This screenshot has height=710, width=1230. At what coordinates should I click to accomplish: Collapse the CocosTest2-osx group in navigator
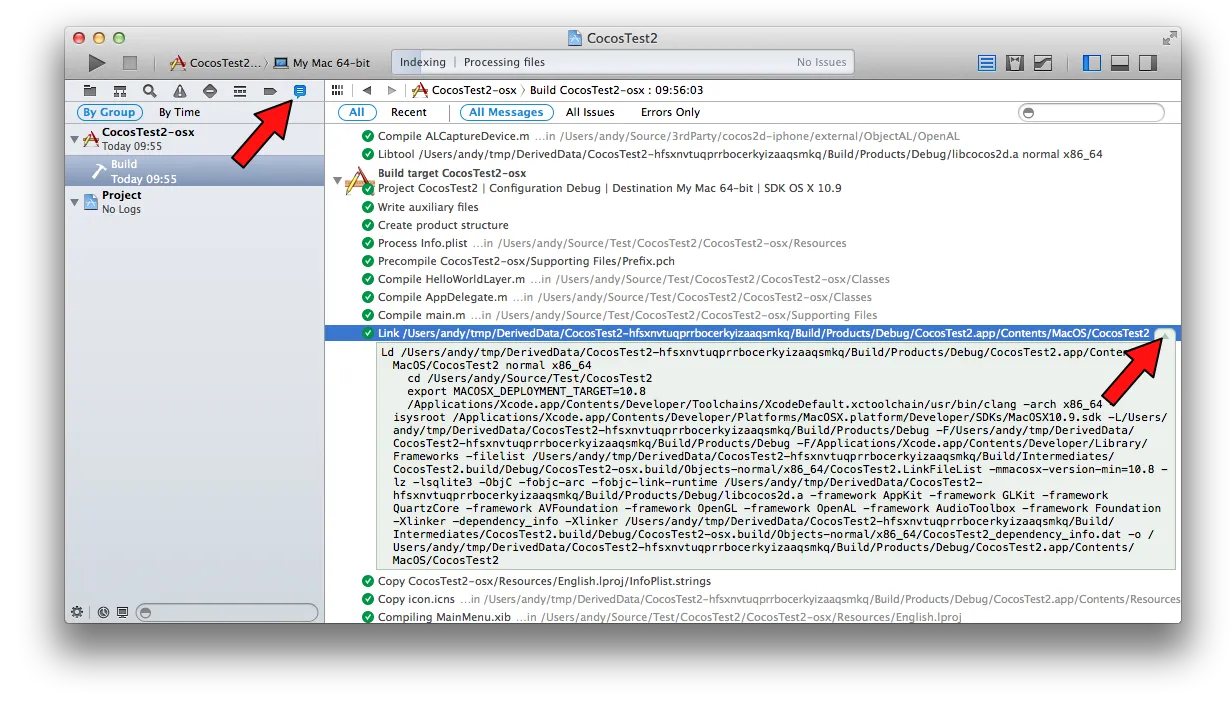(x=75, y=139)
